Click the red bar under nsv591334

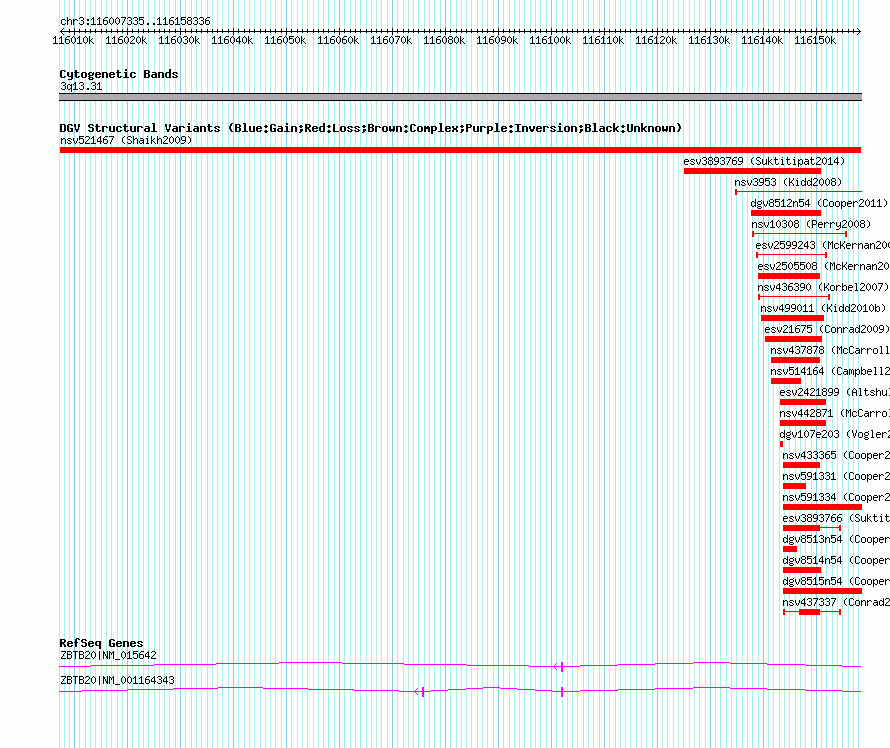tap(822, 507)
